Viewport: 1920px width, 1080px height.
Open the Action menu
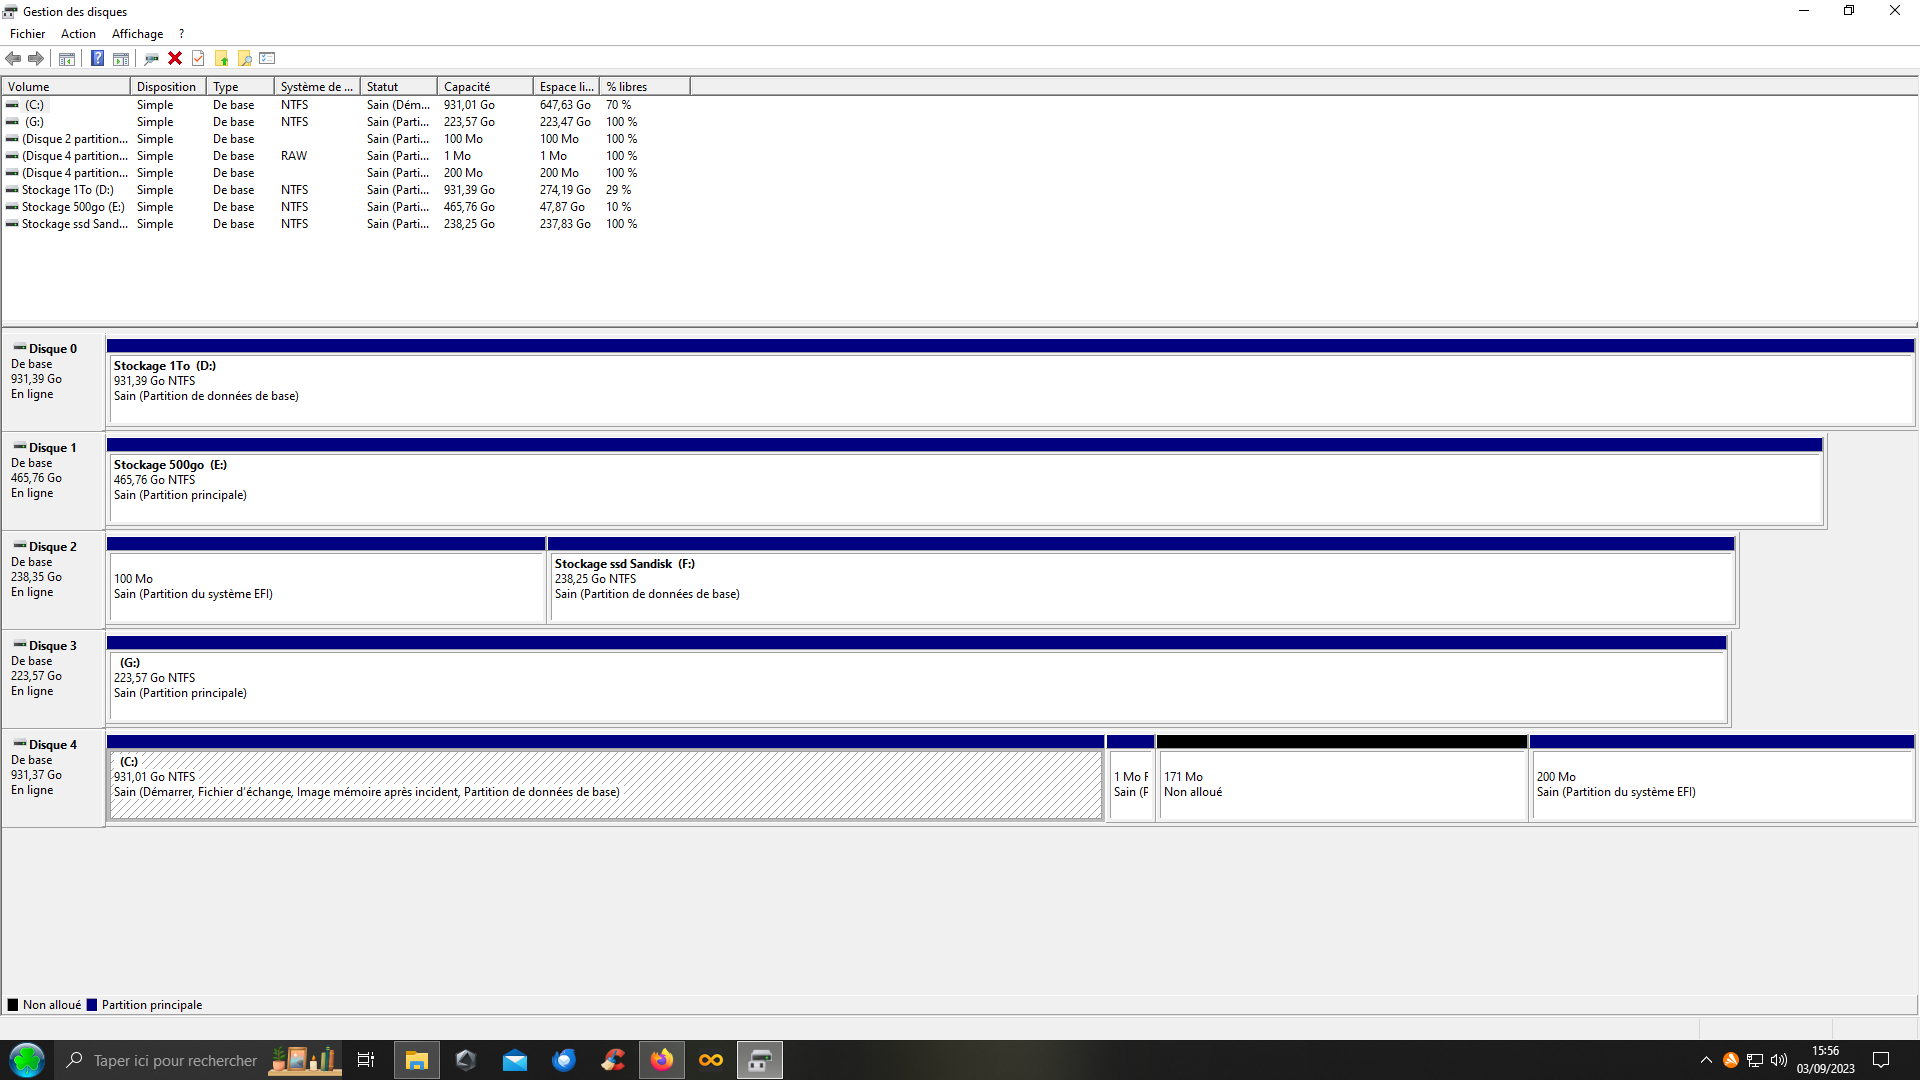pos(78,34)
